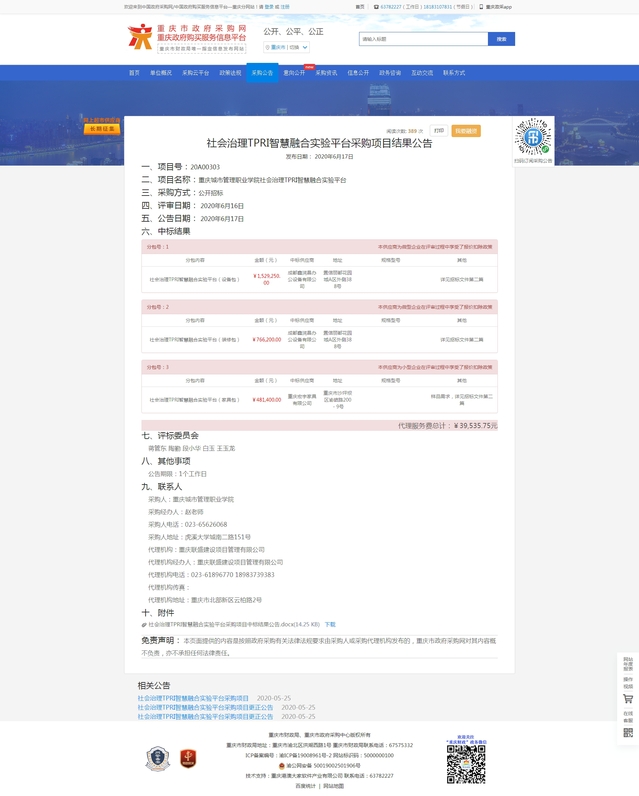Click the 下载 link for the docx attachment

[330, 625]
